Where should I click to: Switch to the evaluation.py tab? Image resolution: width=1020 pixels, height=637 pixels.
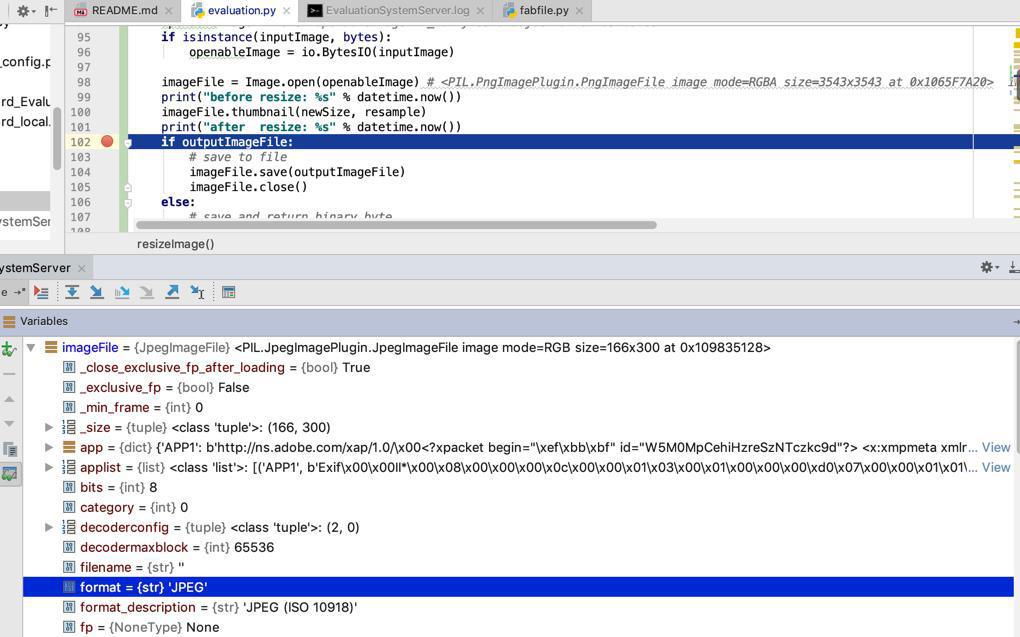coord(241,10)
